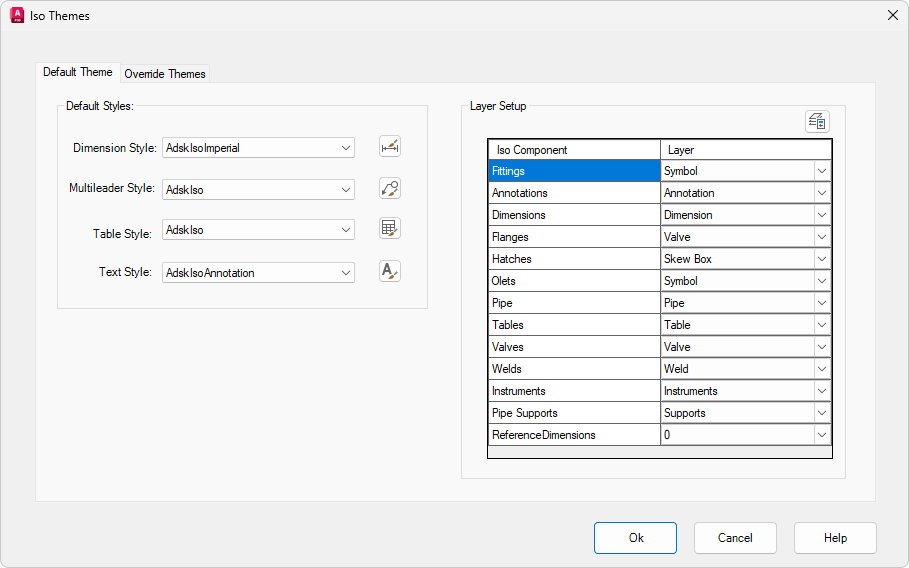Click the Cancel button
The height and width of the screenshot is (568, 909).
pos(735,538)
